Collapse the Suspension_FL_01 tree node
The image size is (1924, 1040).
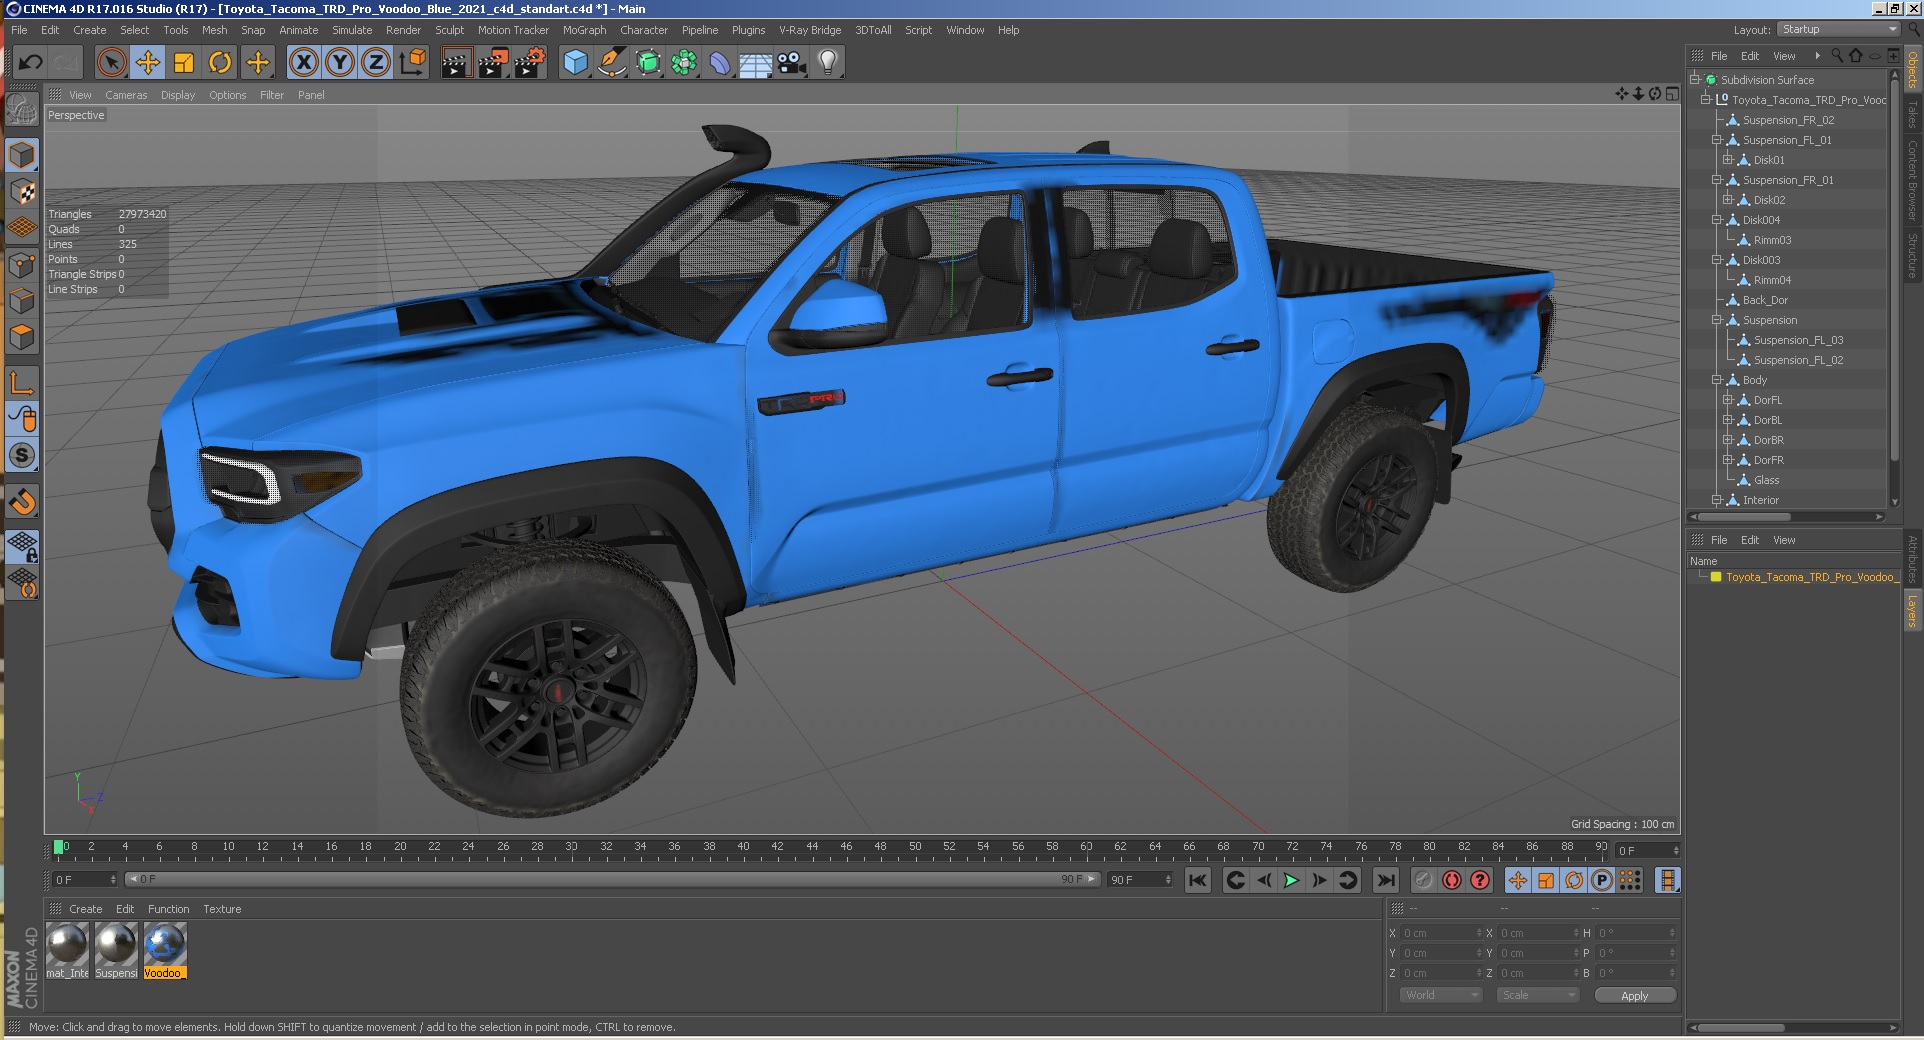(x=1716, y=140)
